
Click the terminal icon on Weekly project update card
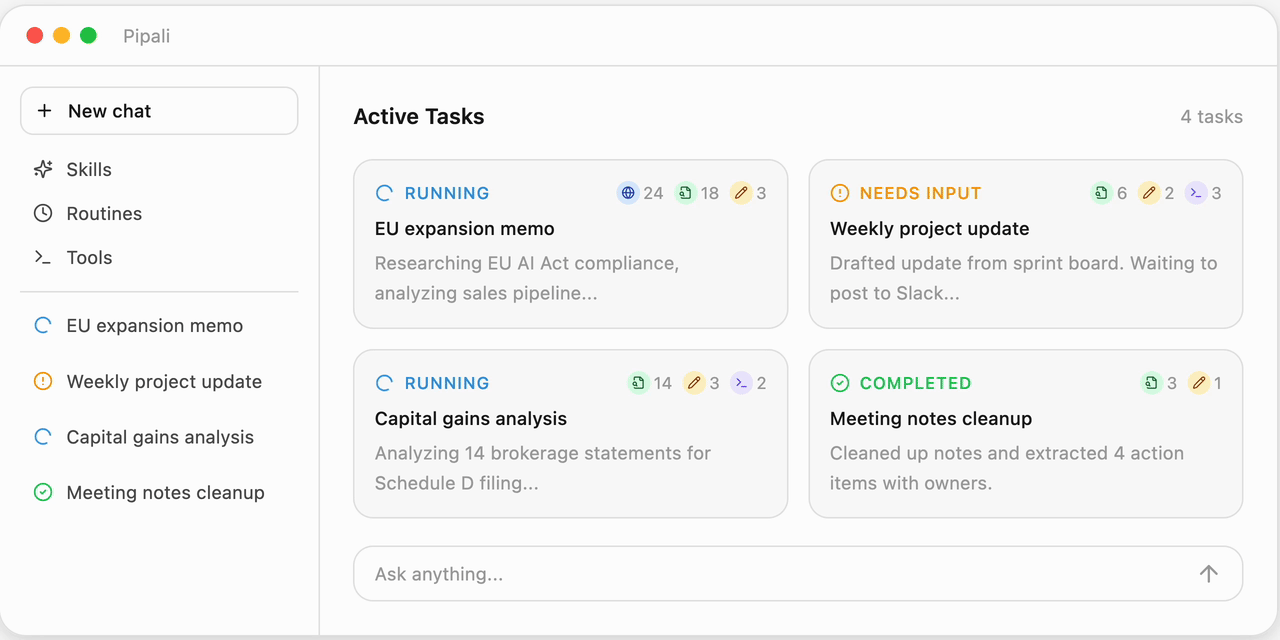tap(1196, 193)
